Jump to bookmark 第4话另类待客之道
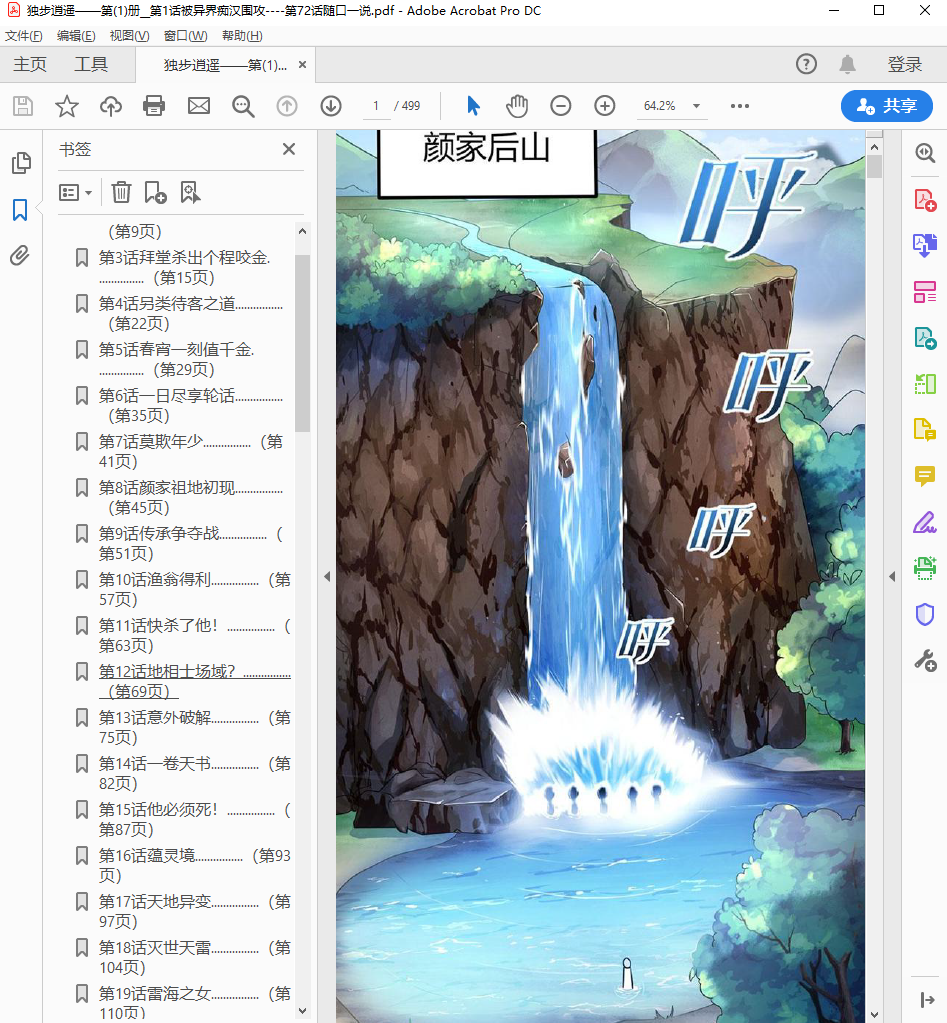 click(x=190, y=314)
